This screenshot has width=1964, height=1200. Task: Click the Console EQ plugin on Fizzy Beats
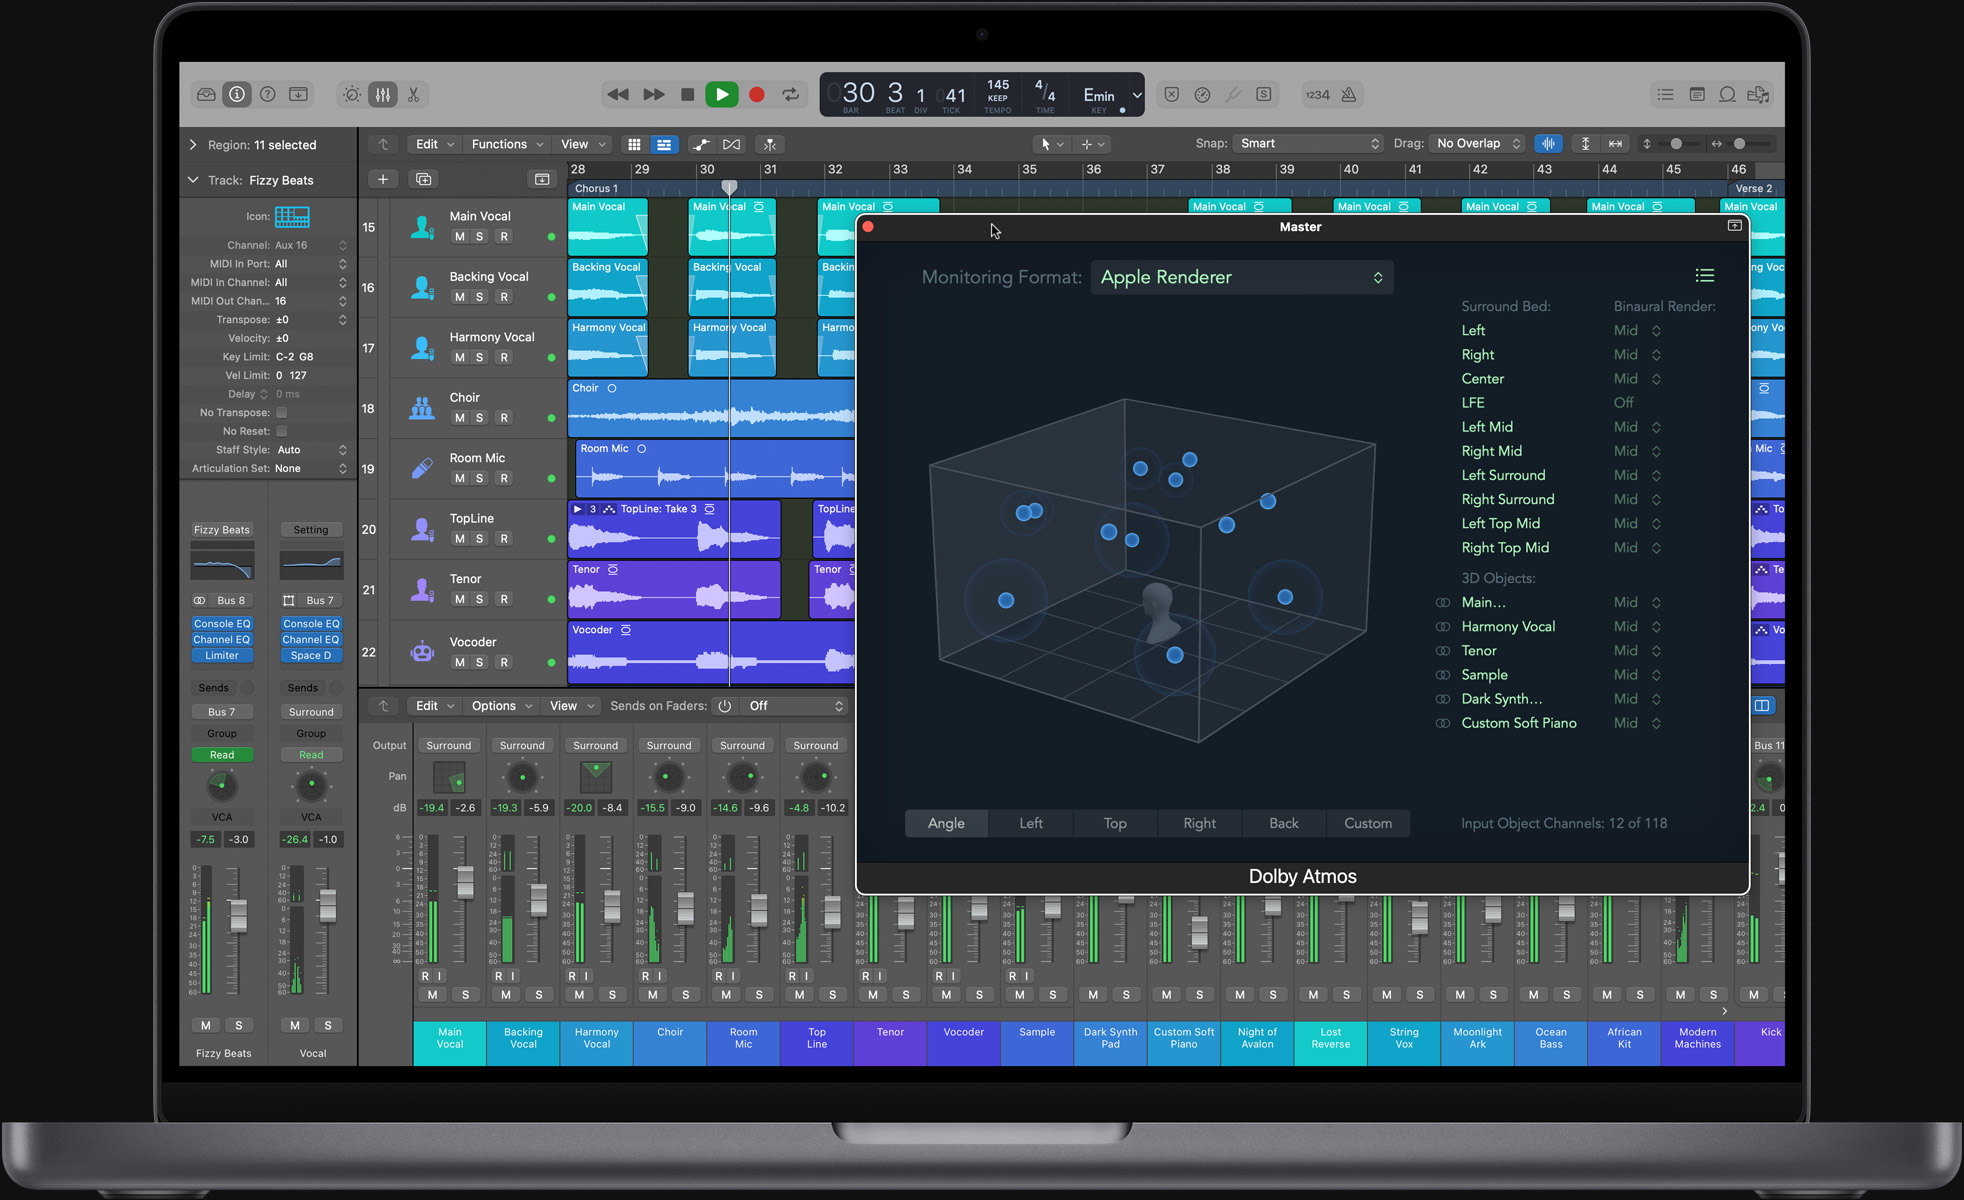[x=222, y=623]
